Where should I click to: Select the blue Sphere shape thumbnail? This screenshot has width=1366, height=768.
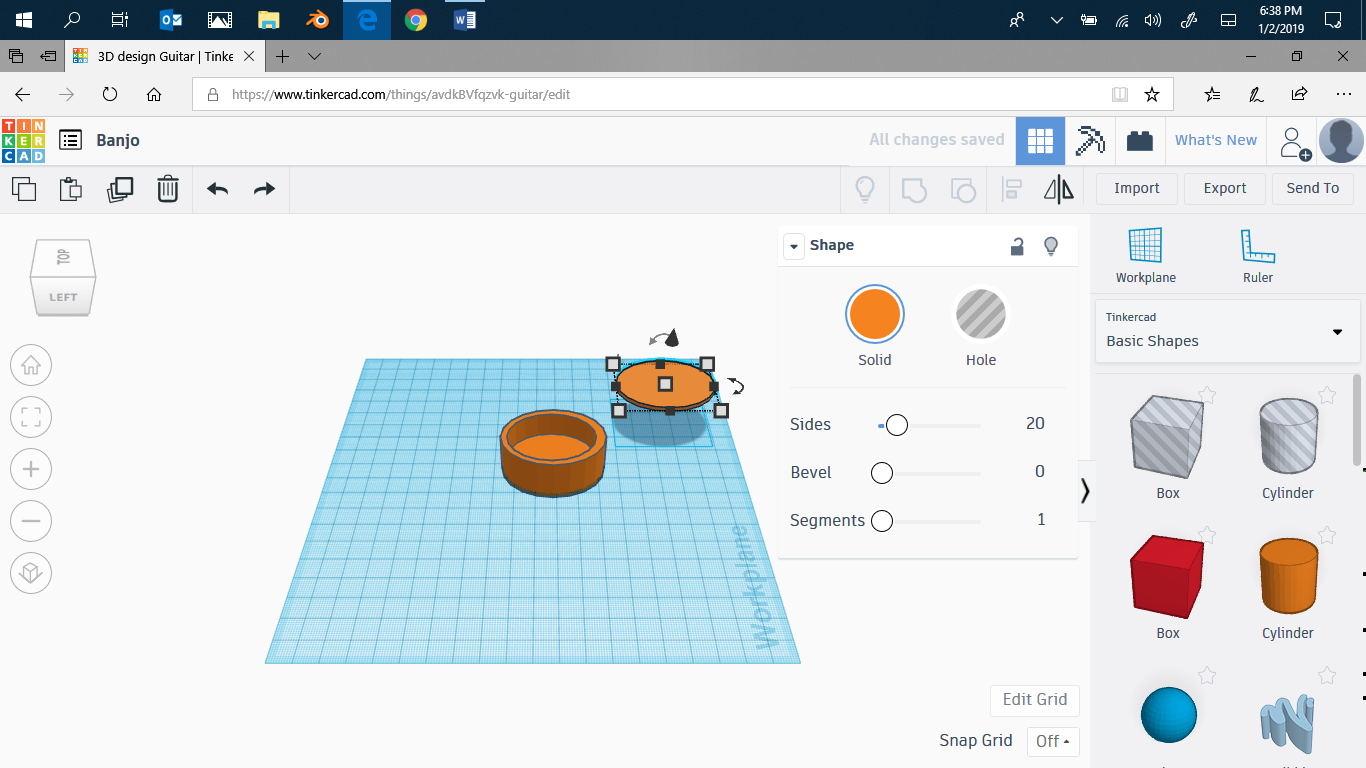tap(1168, 714)
